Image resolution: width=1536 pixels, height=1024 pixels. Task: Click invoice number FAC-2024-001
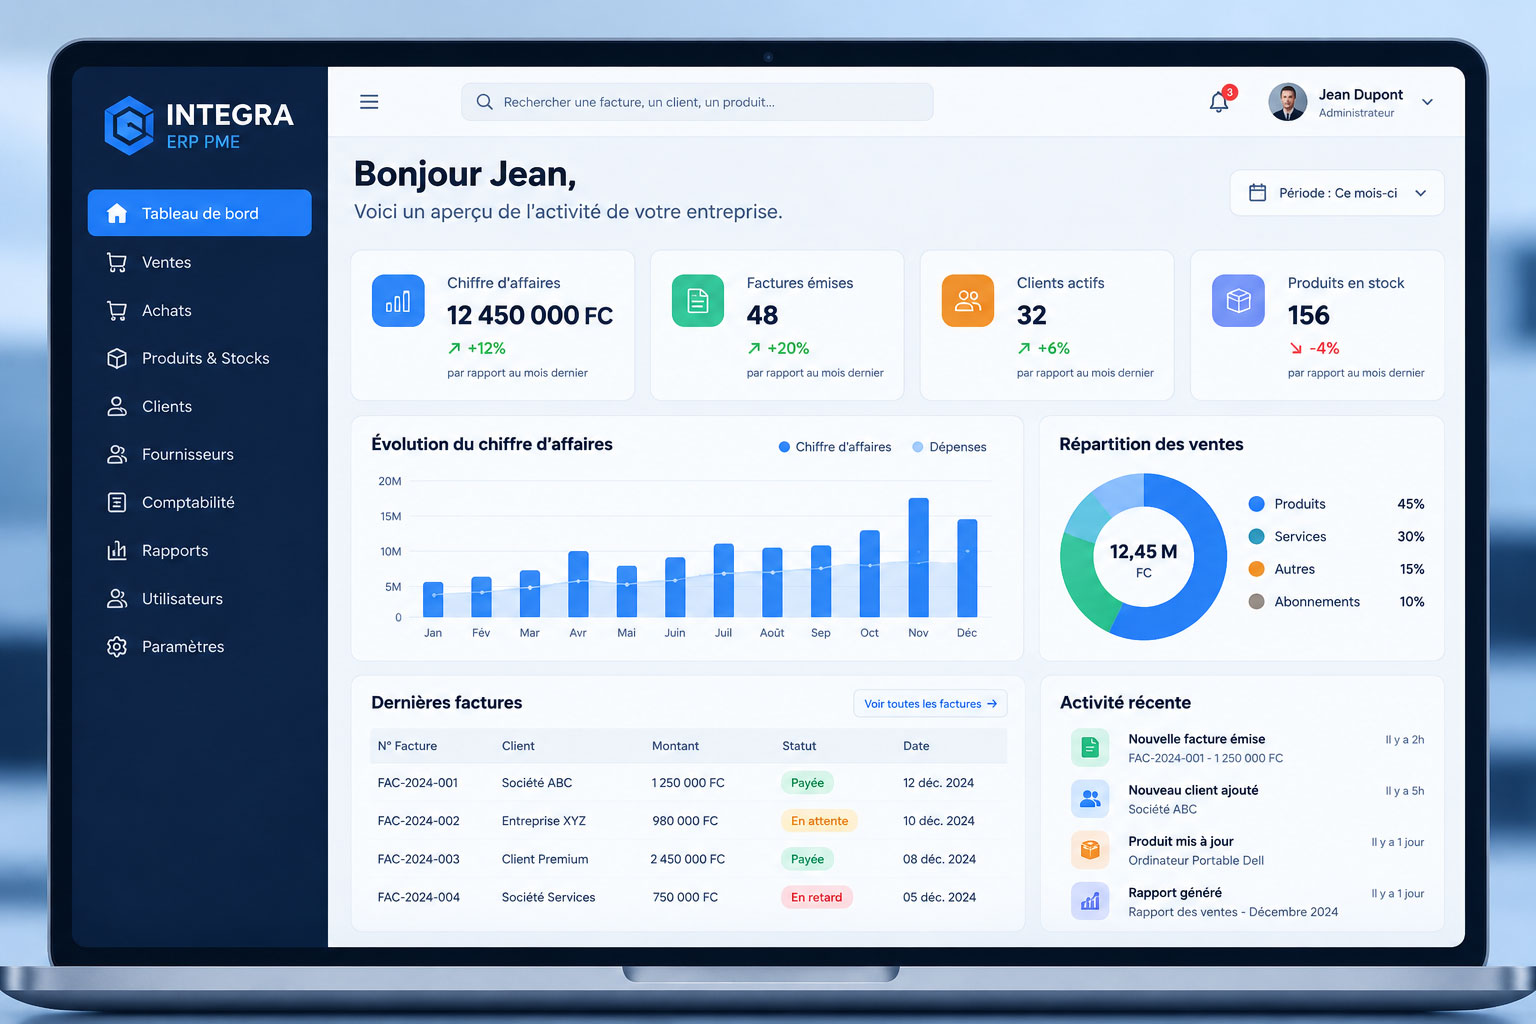click(x=418, y=783)
